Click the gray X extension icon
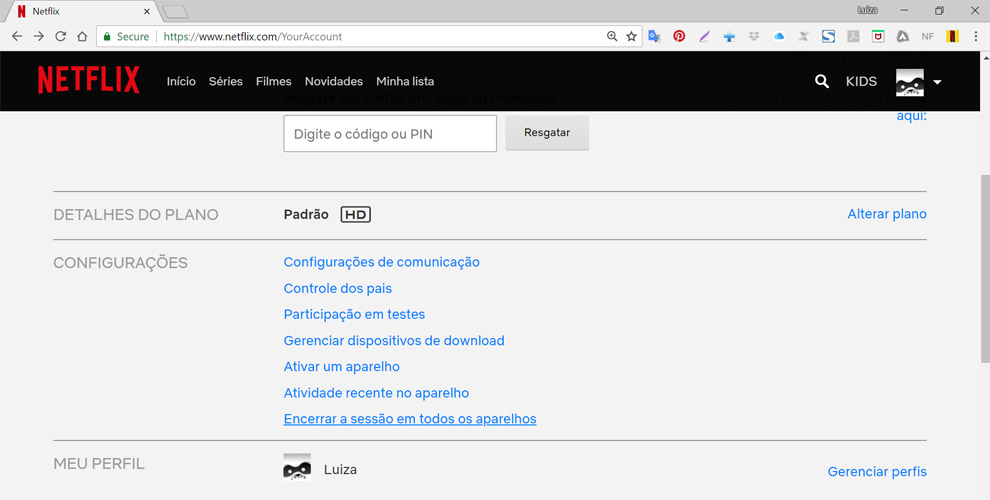This screenshot has height=500, width=990. 803,37
